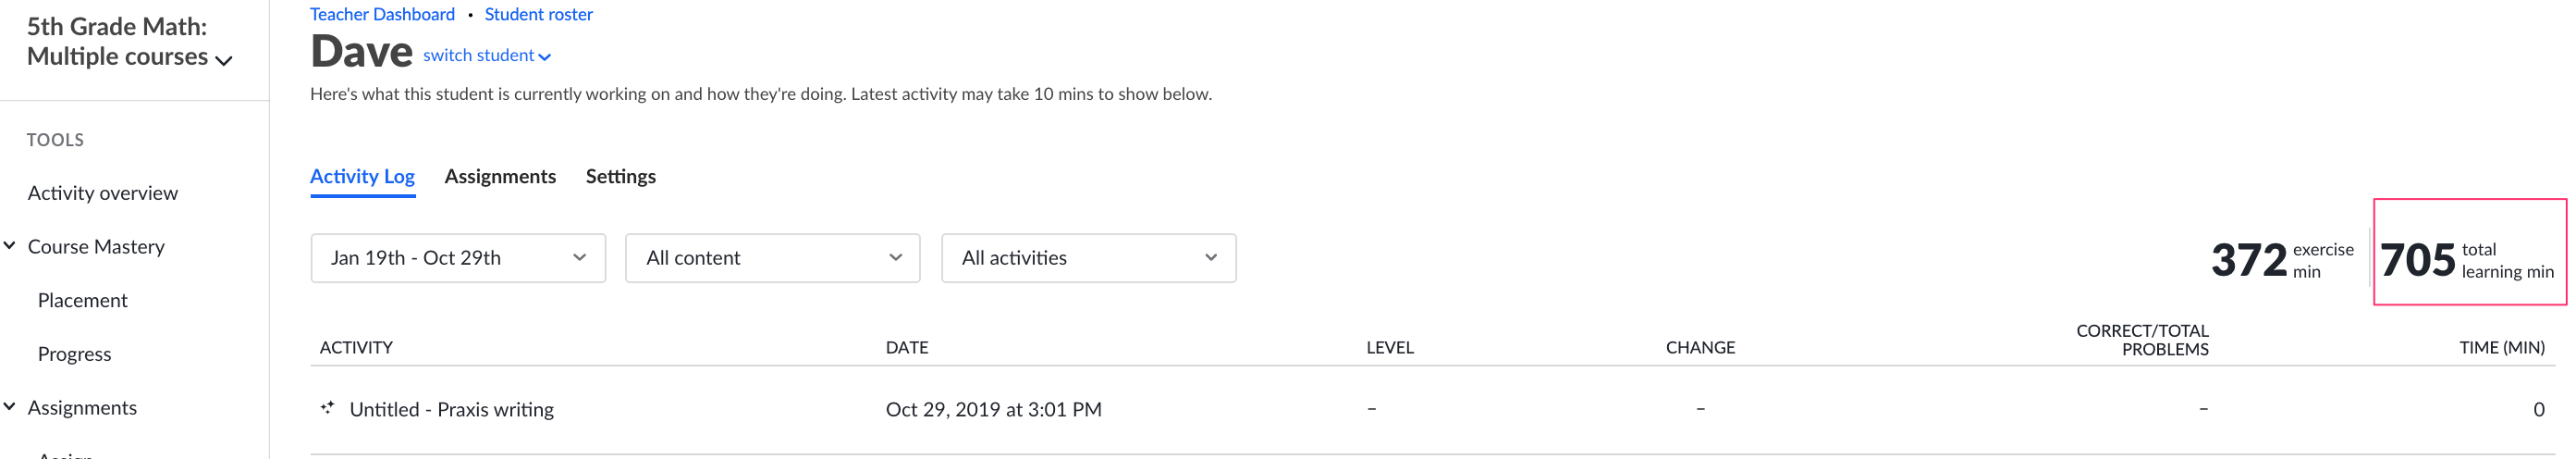Collapse the Course Mastery section arrow
Screen dimensions: 2576x459
(x=10, y=245)
